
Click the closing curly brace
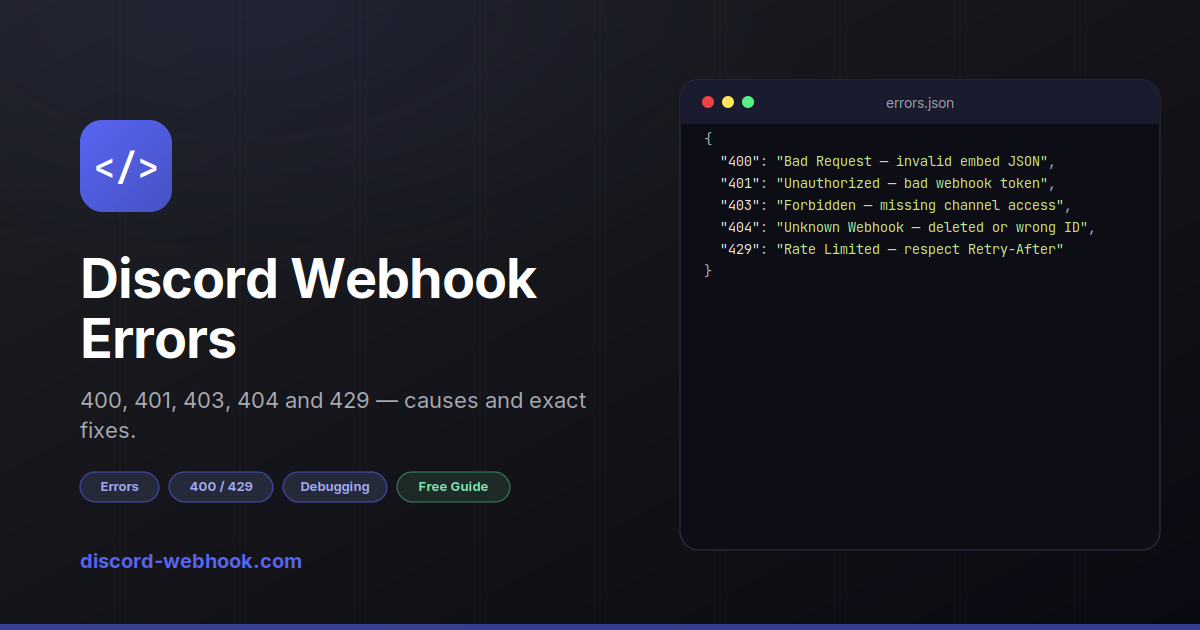pyautogui.click(x=708, y=271)
